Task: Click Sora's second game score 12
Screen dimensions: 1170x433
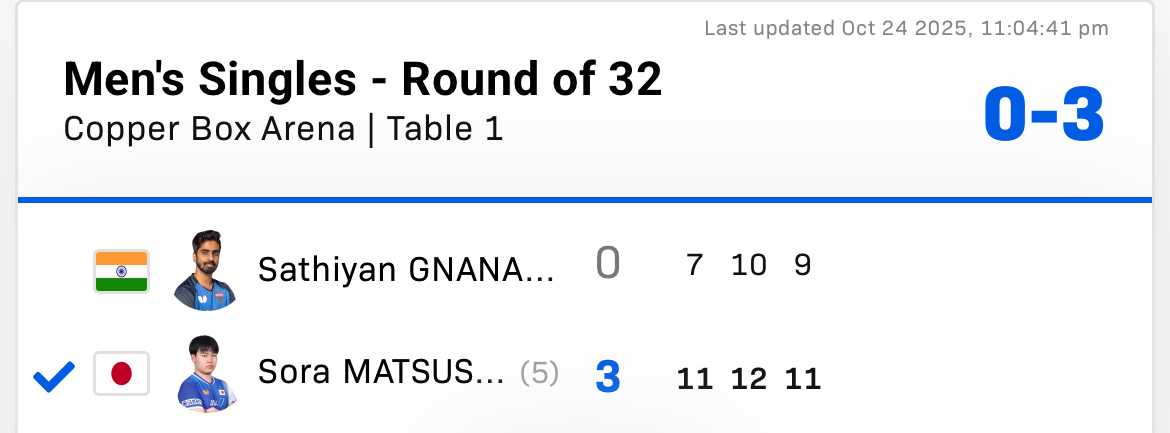Action: (x=748, y=379)
